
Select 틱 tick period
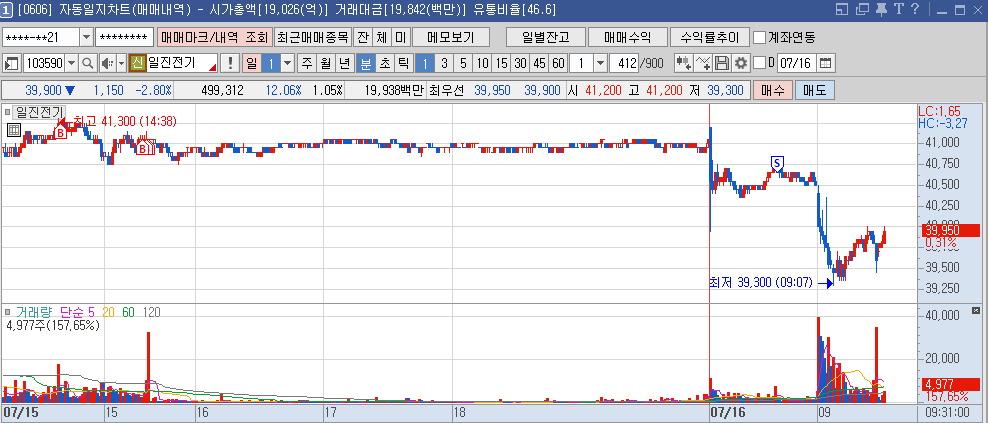coord(403,63)
